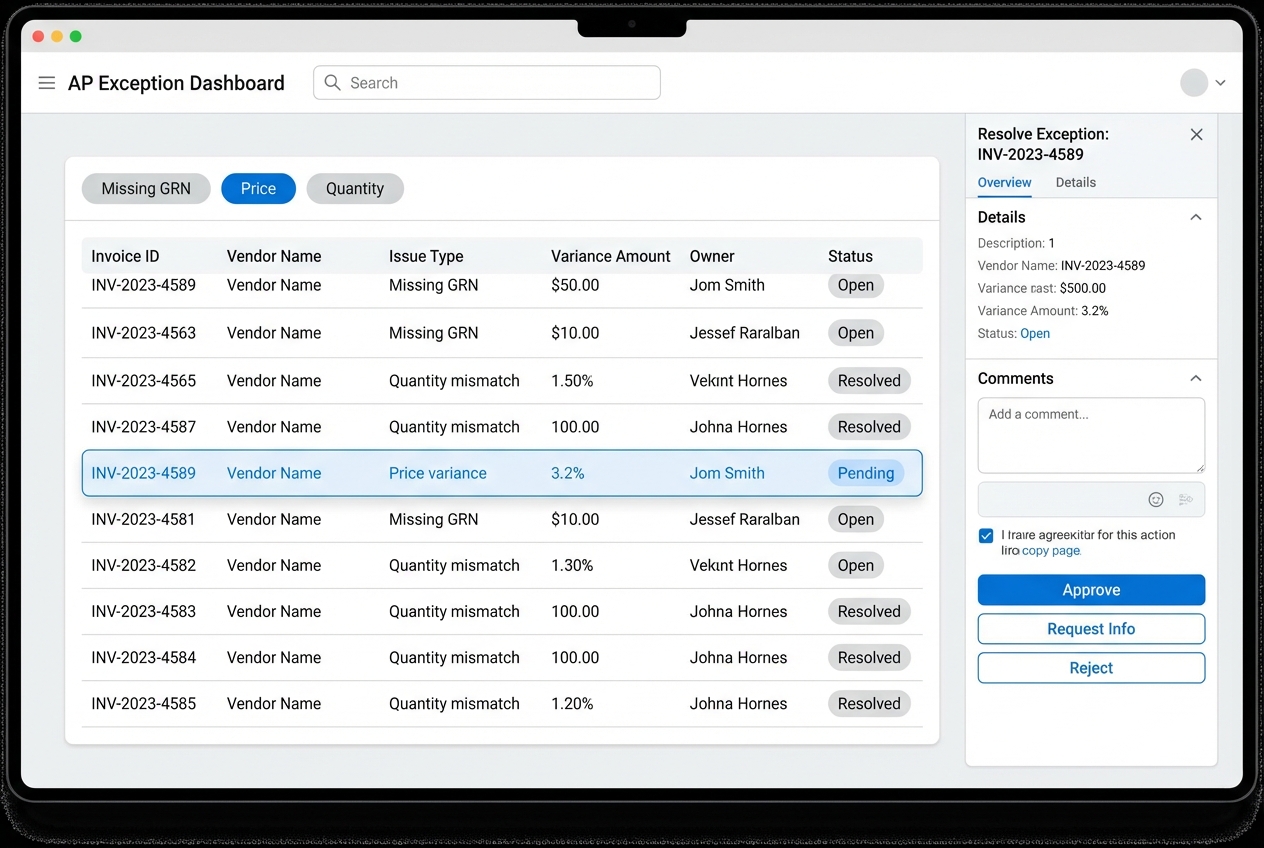The image size is (1264, 848).
Task: Open the emoji picker in the comment box
Action: click(1156, 499)
